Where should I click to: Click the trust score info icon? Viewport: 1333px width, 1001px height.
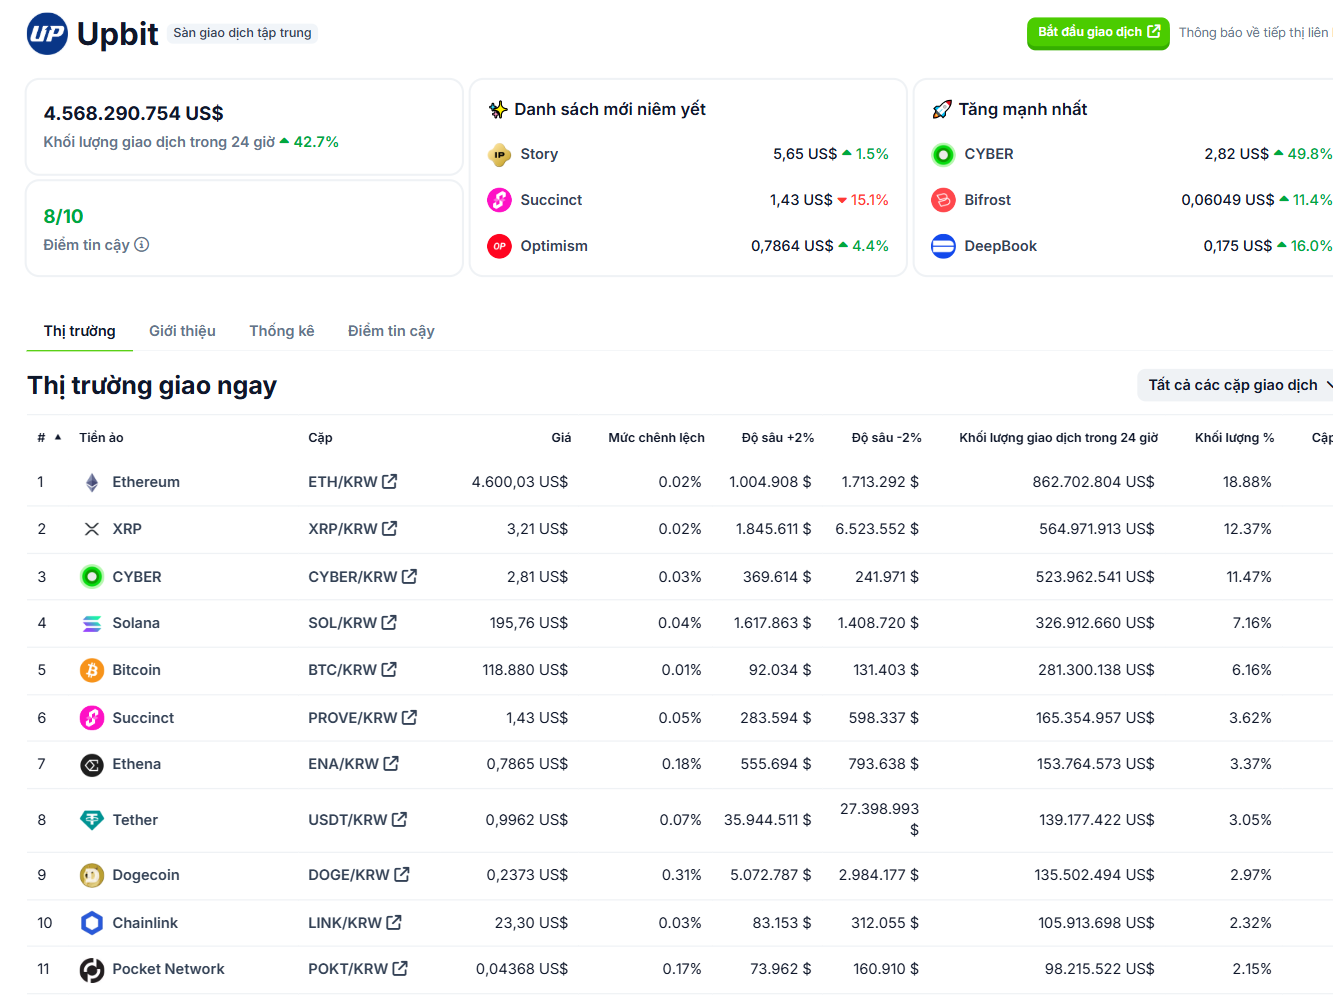142,244
